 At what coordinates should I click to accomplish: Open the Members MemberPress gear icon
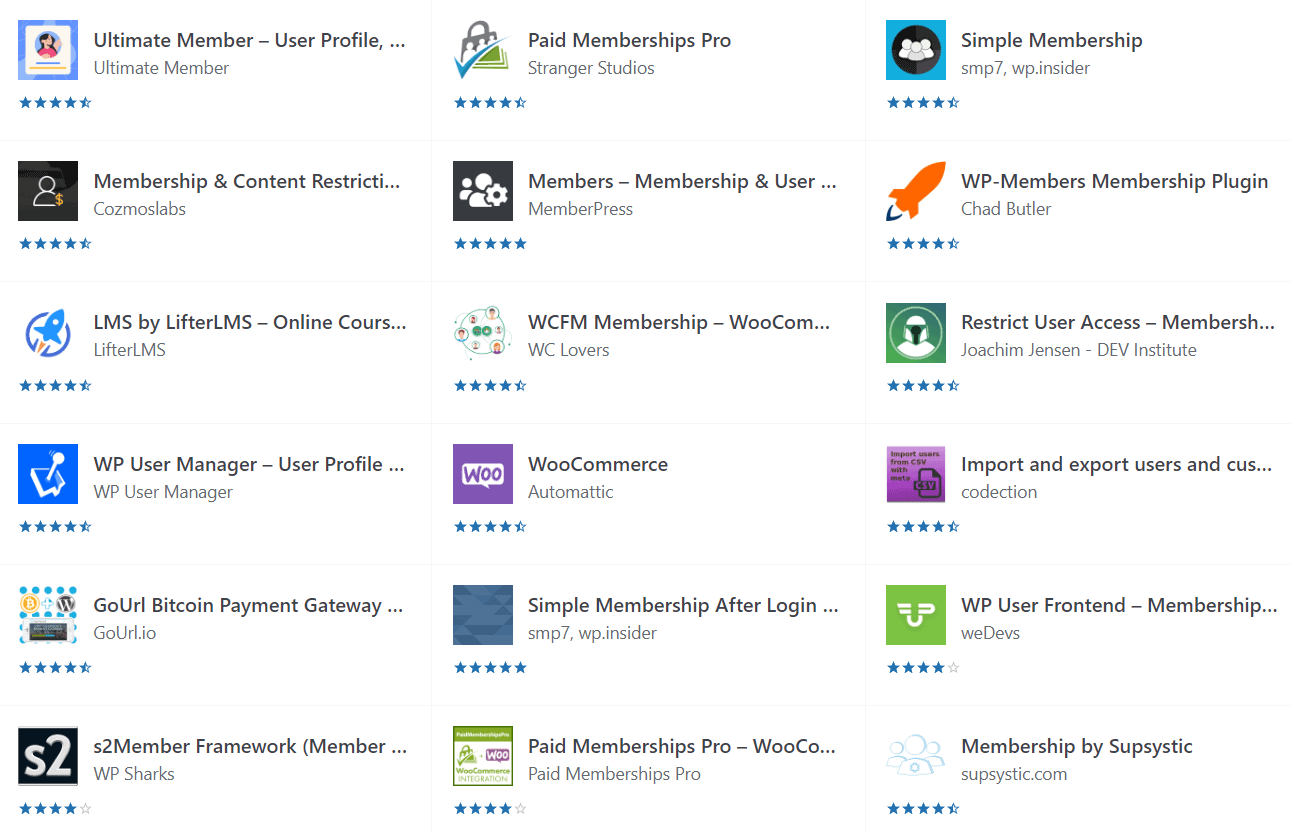click(x=483, y=191)
